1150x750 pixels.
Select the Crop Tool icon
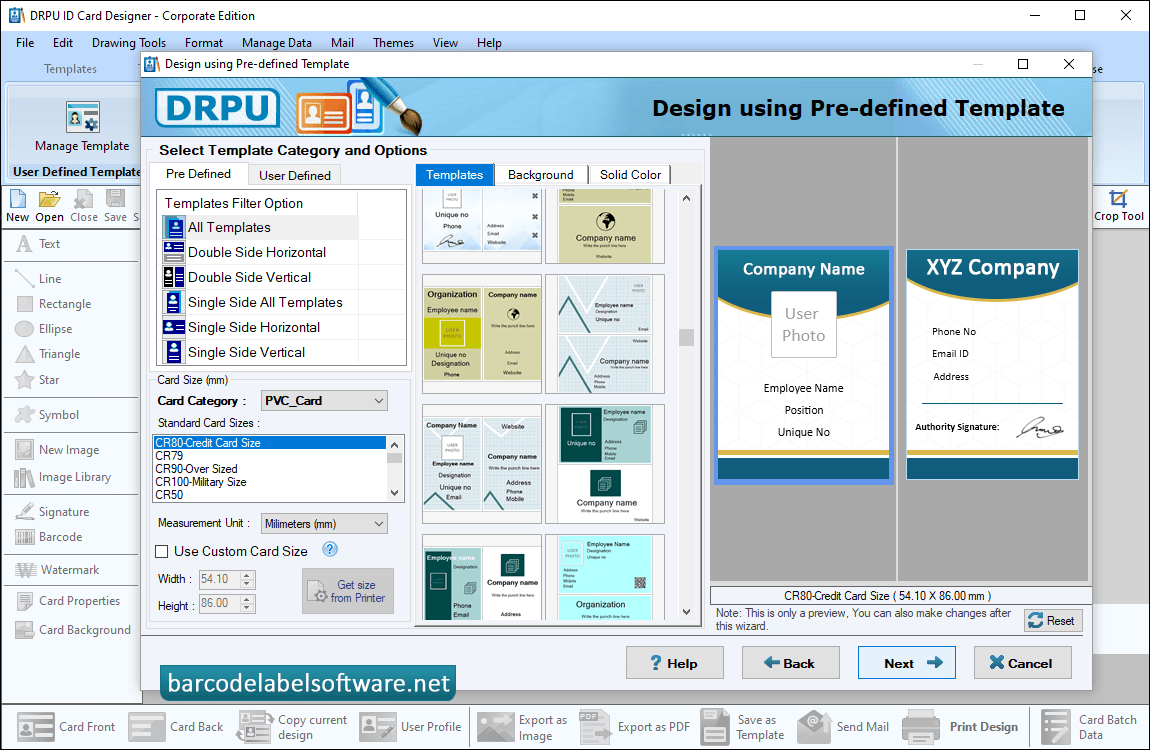1118,199
